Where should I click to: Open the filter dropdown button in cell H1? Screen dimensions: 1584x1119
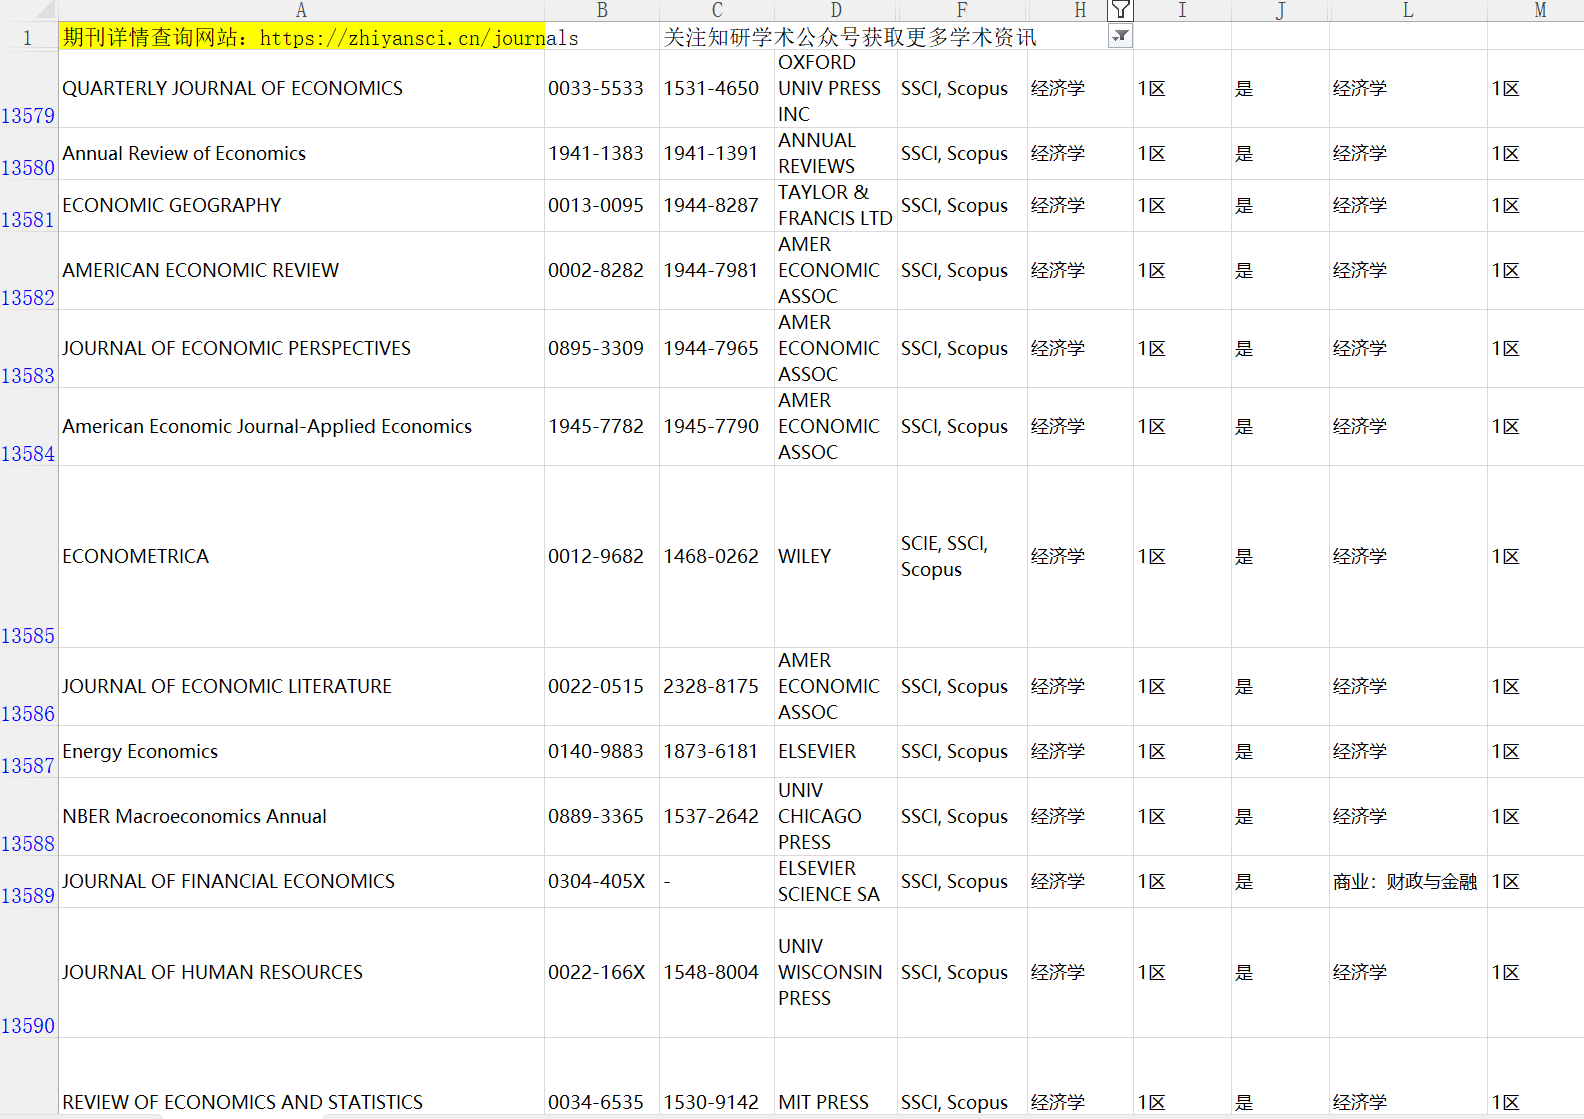1121,36
